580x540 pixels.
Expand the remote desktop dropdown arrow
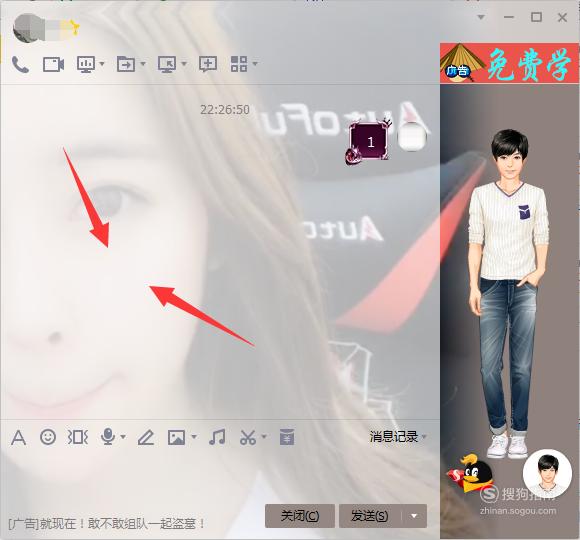(184, 64)
